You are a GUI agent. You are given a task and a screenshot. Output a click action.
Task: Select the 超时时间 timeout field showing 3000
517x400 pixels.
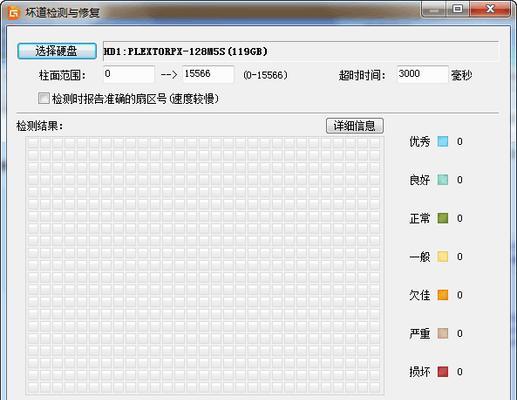(x=422, y=74)
